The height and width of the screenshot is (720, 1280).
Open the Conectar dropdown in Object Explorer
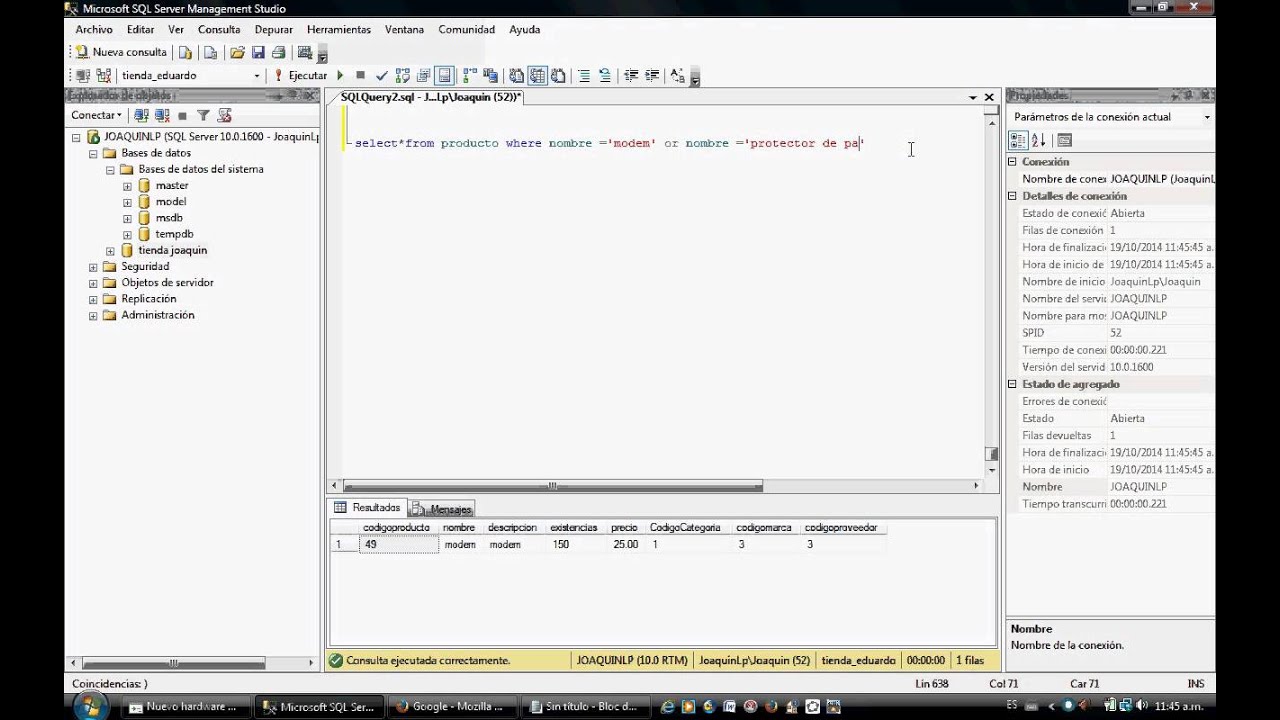94,115
